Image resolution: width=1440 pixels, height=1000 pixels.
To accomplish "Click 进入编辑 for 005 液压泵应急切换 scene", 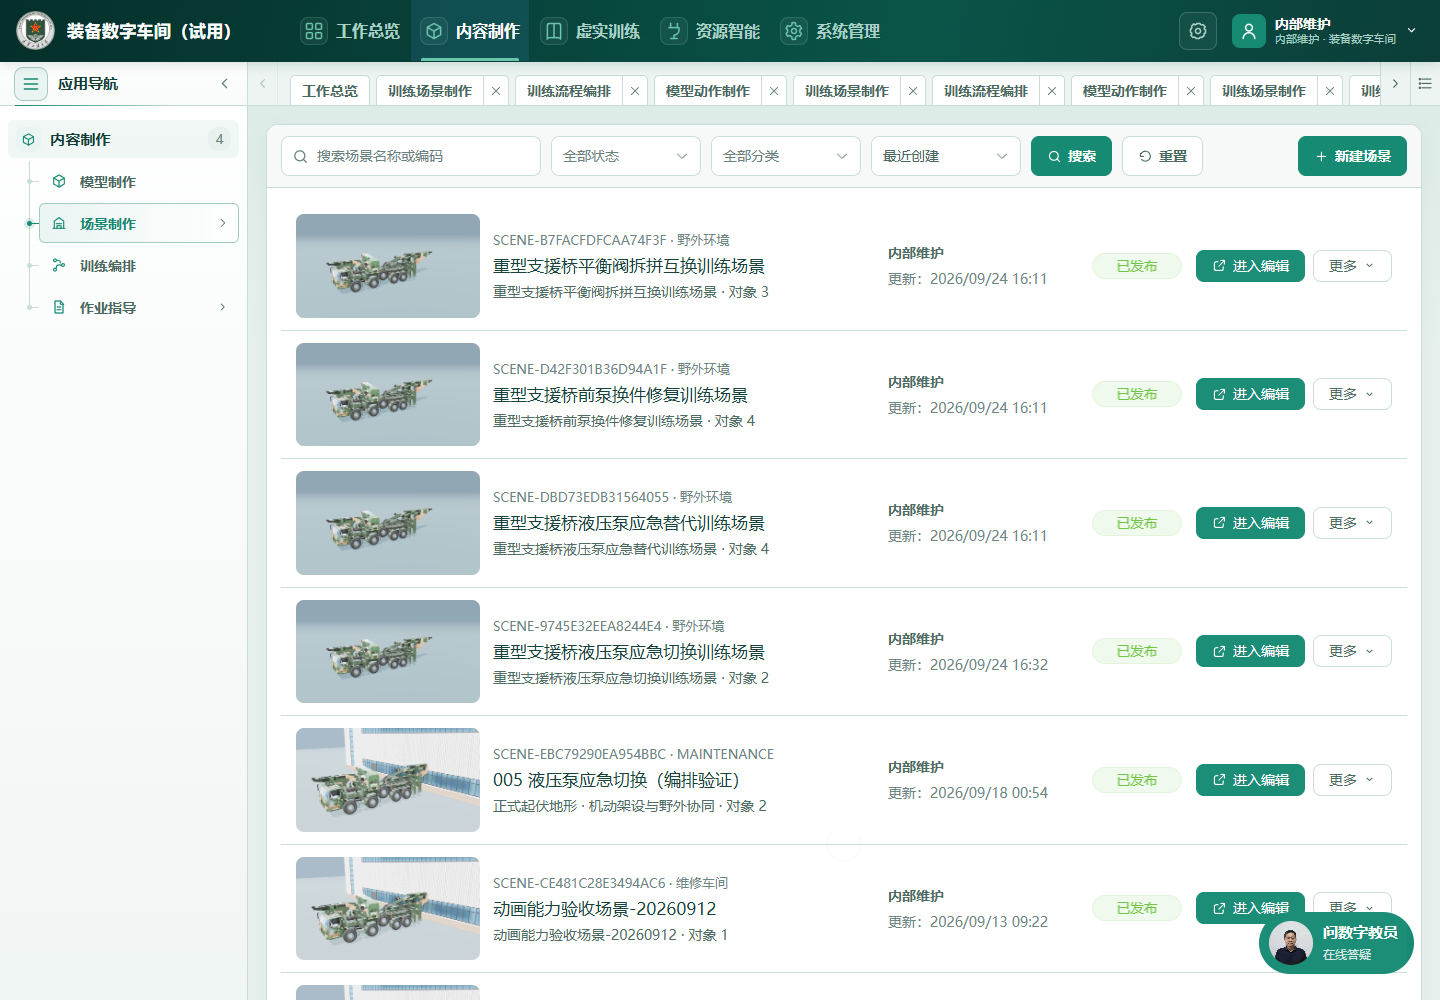I will point(1250,780).
